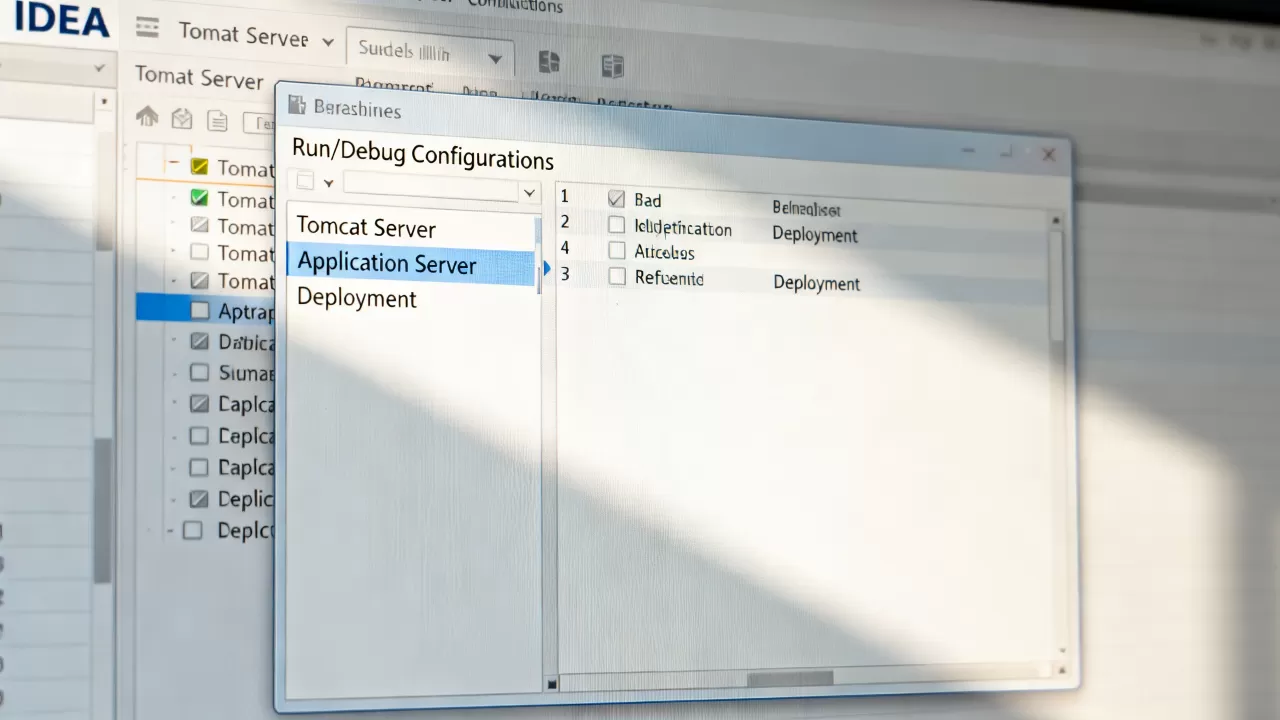This screenshot has height=720, width=1280.
Task: Click the darker layout icon right of the Surdels combo
Action: [x=549, y=62]
